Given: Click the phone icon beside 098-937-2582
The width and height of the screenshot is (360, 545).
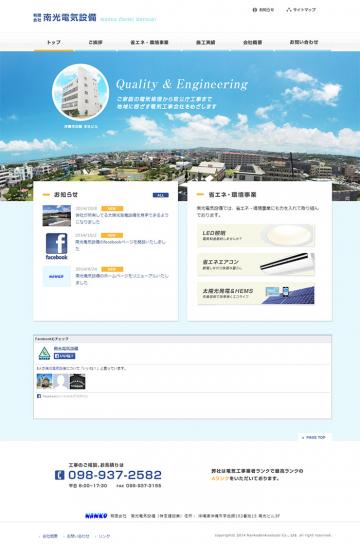Looking at the screenshot, I should pos(59,475).
